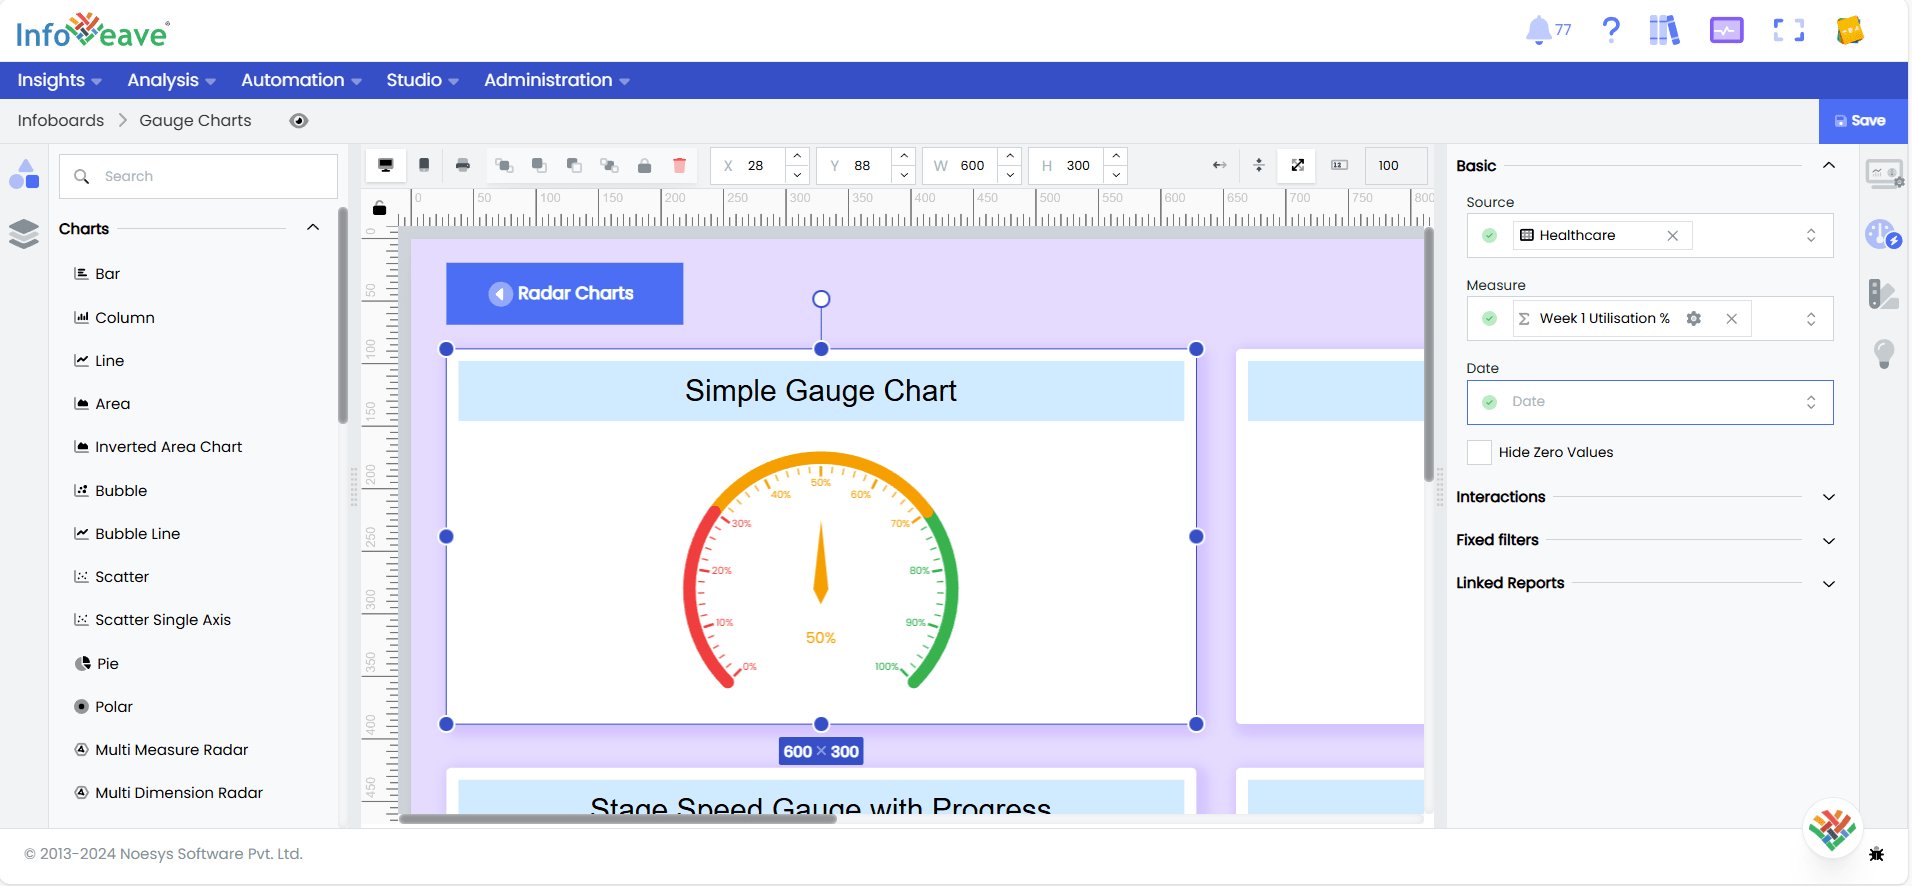
Task: Open the help question mark icon
Action: 1611,30
